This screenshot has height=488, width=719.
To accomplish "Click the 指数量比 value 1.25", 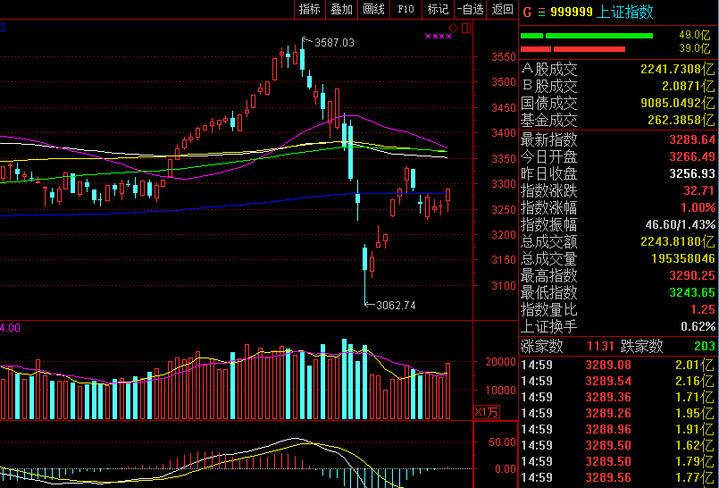I will click(x=703, y=310).
